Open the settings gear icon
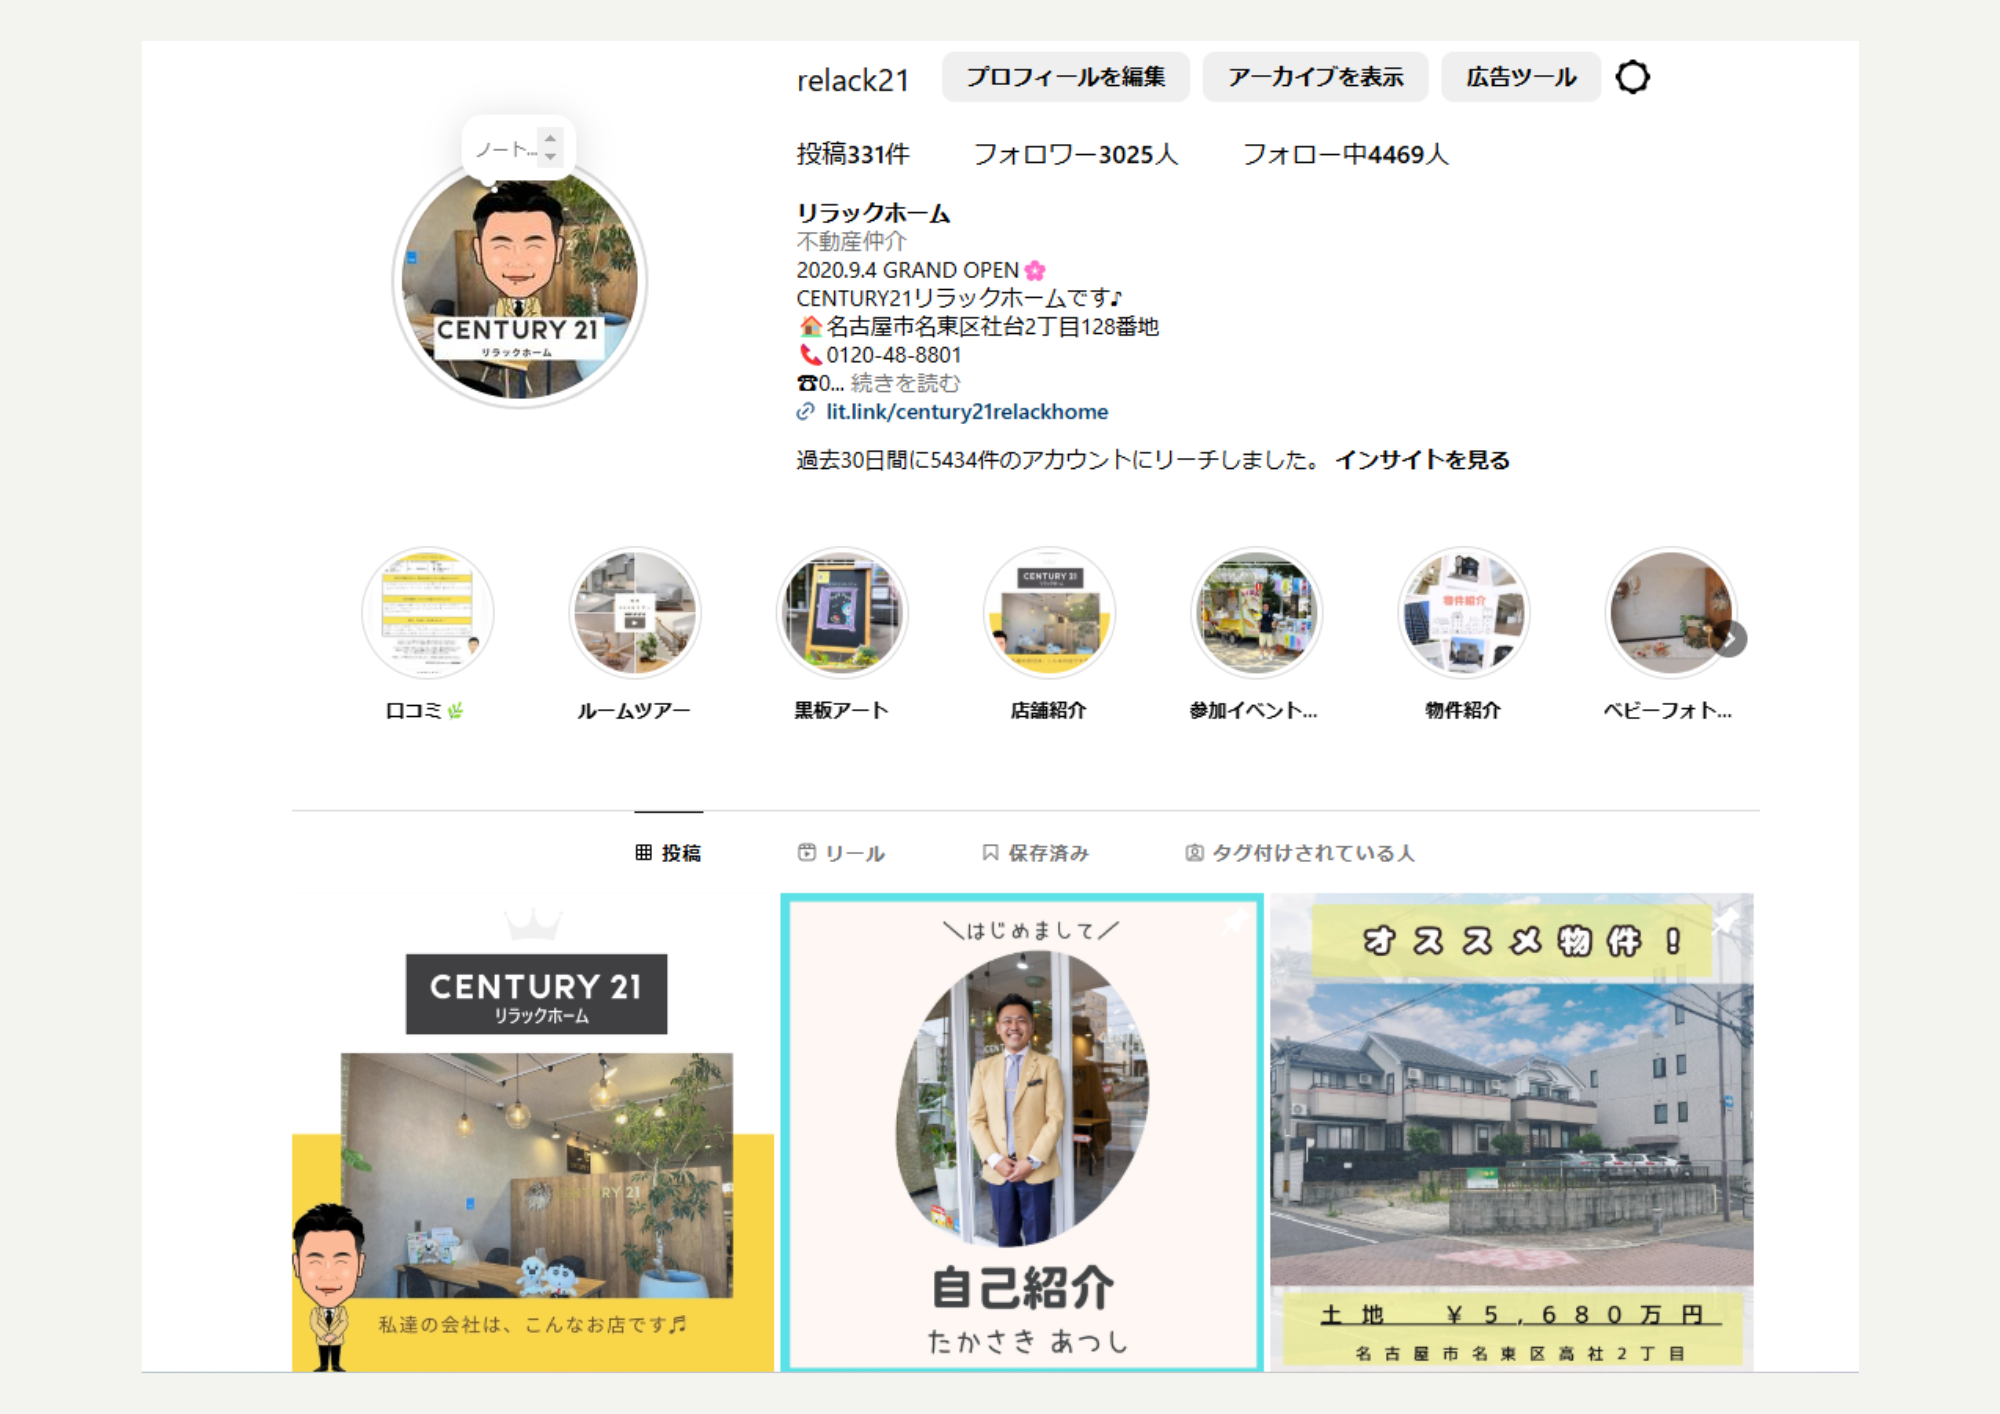 [1632, 77]
